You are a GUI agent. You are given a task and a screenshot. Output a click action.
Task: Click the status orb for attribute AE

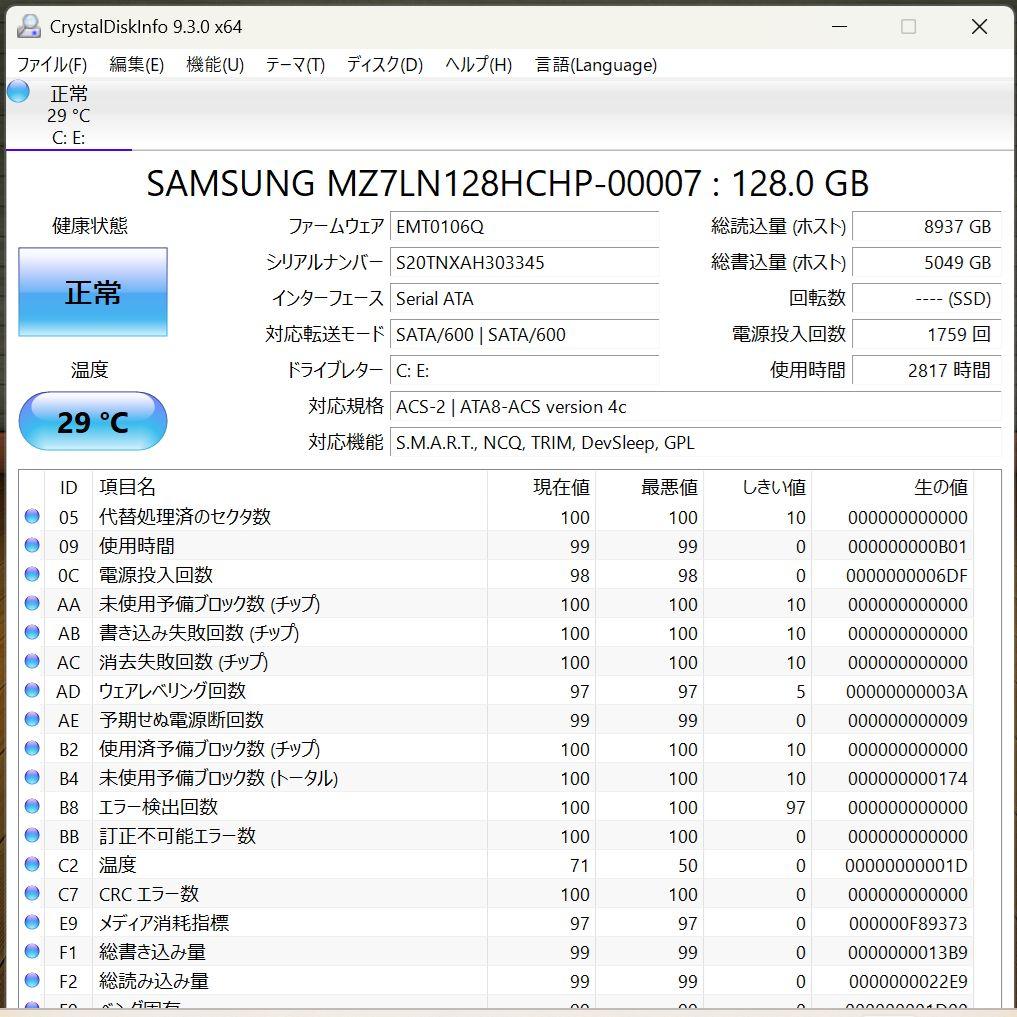[32, 719]
